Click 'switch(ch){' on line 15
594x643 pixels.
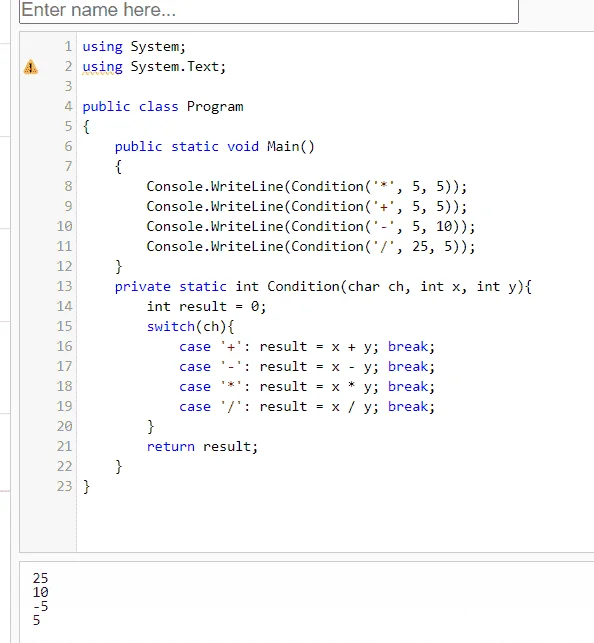point(191,326)
